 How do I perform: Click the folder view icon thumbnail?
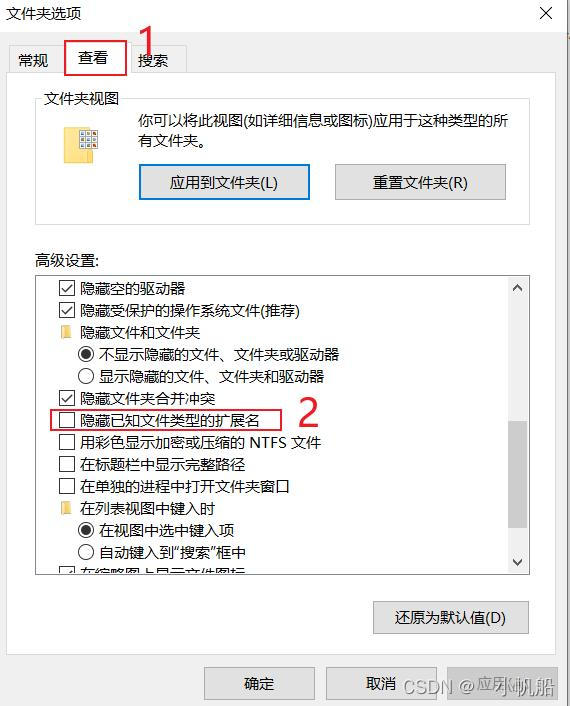(81, 145)
